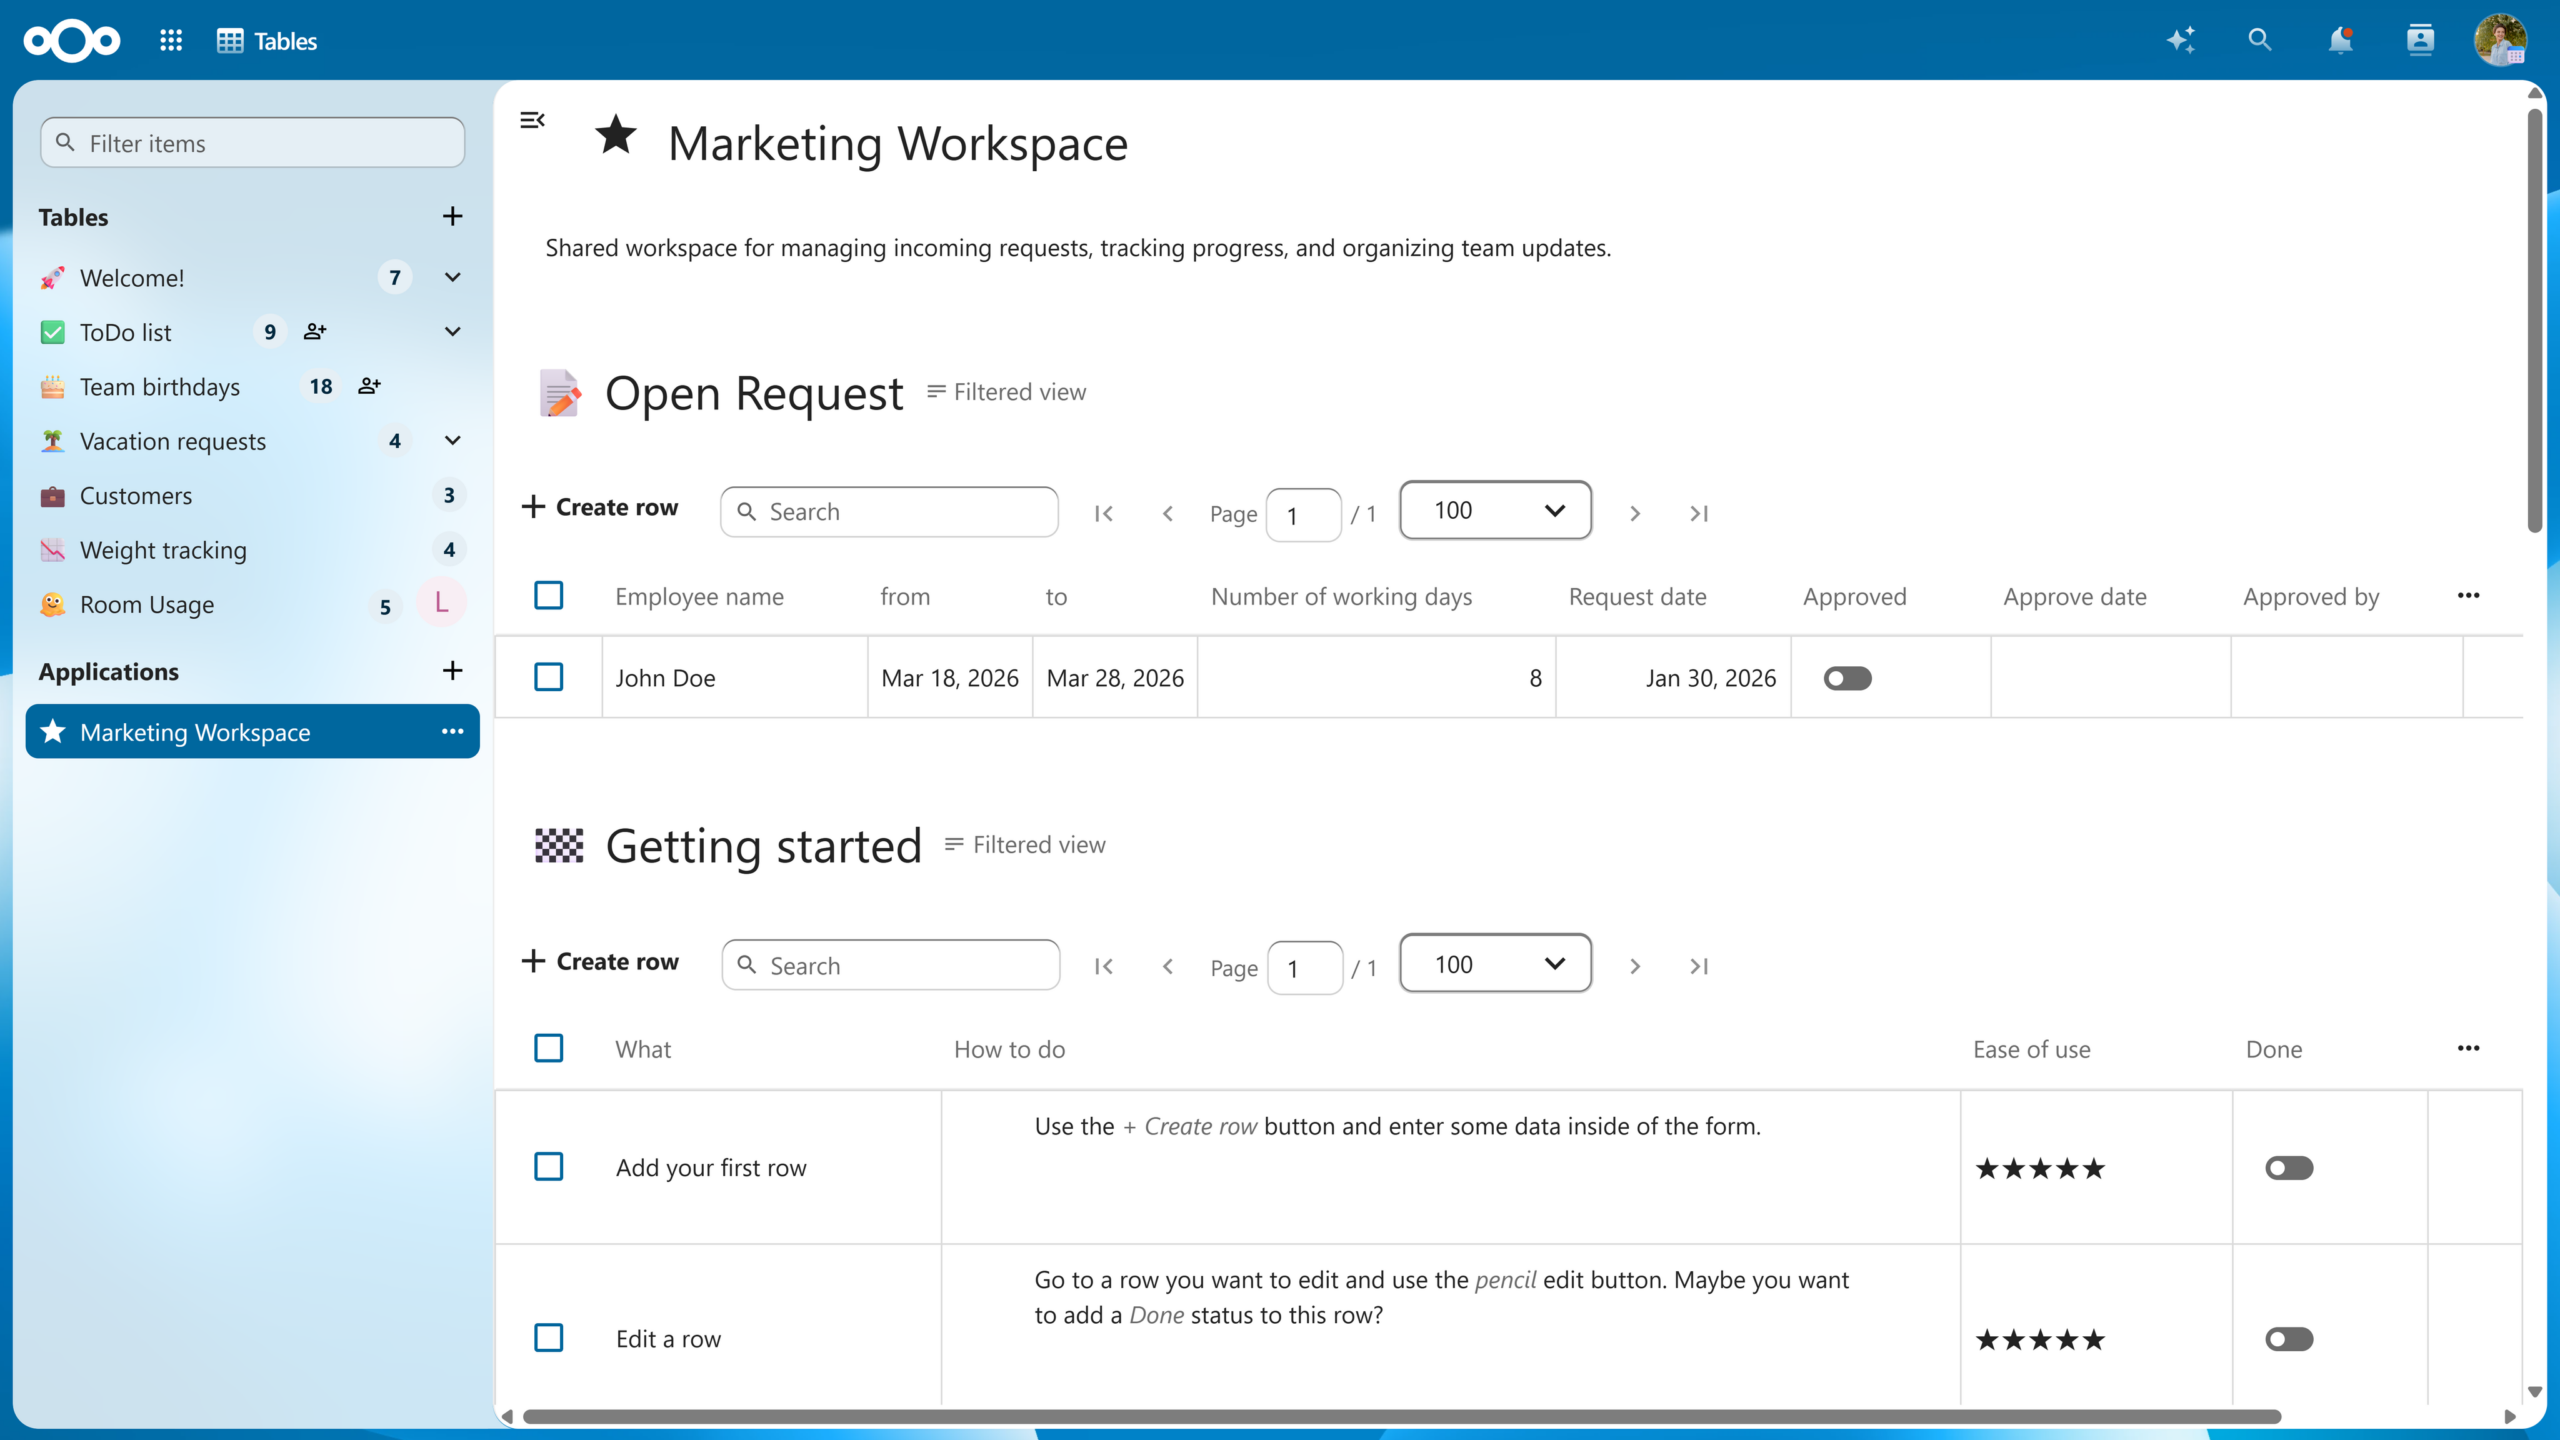This screenshot has width=2560, height=1440.
Task: Open the user avatar menu
Action: [x=2500, y=40]
